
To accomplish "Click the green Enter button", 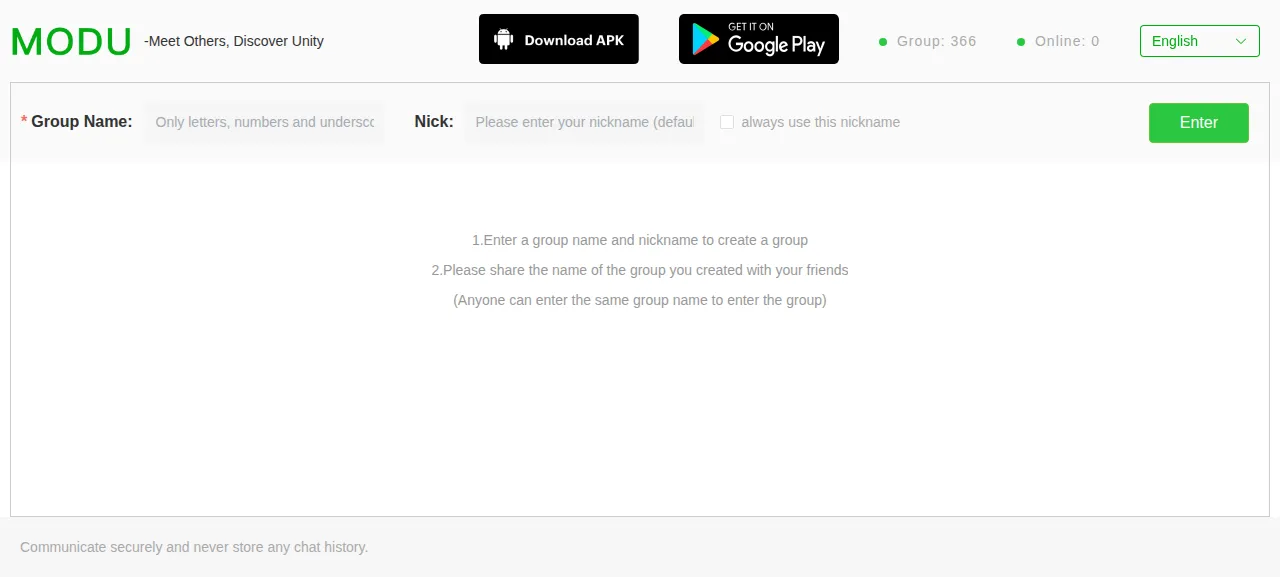I will click(1199, 123).
